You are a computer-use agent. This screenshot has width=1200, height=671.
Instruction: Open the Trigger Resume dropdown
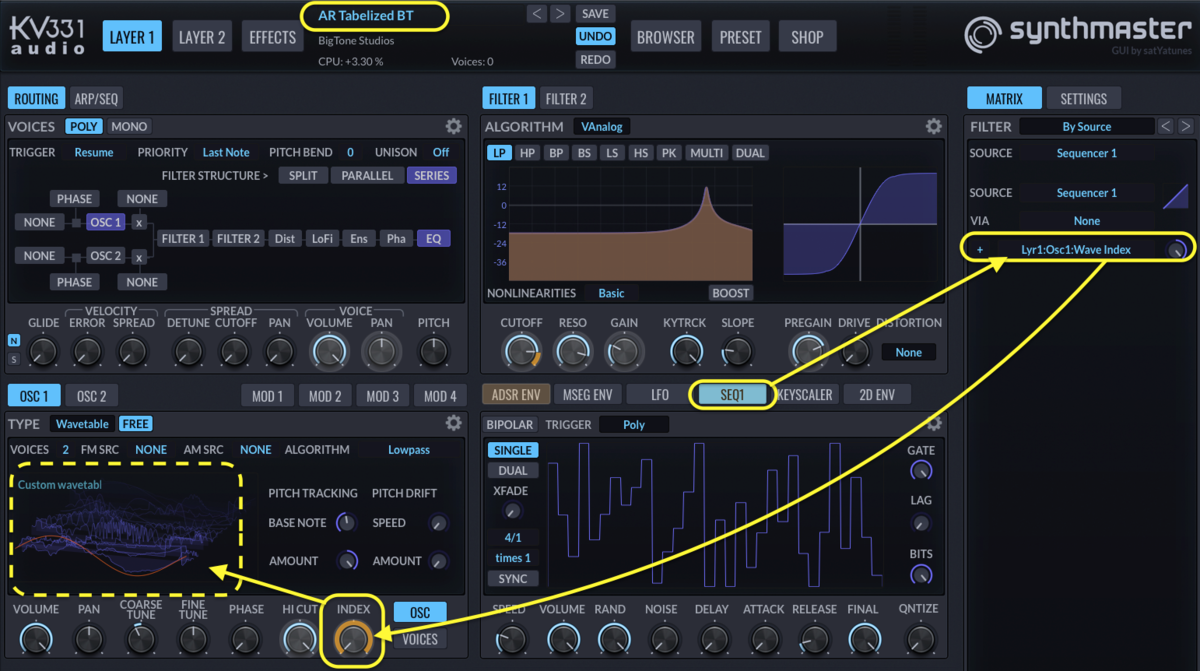pos(94,152)
